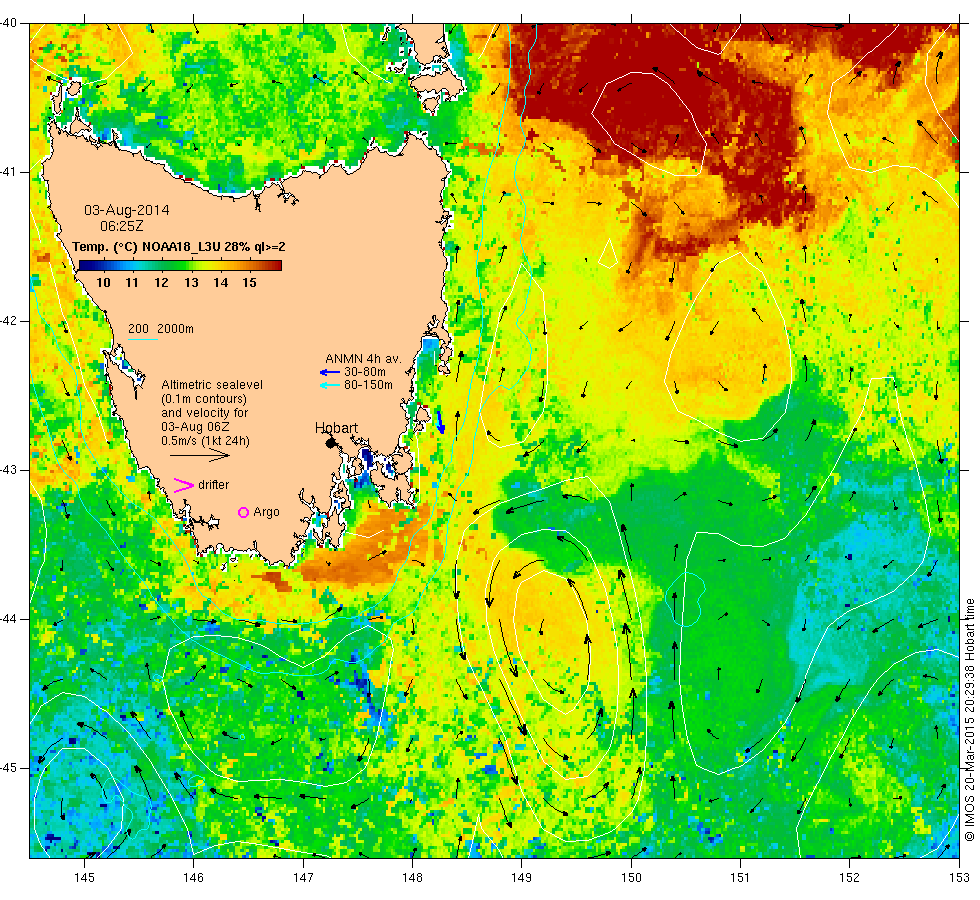Click the '-45' latitude axis label
The height and width of the screenshot is (900, 980).
tap(10, 768)
